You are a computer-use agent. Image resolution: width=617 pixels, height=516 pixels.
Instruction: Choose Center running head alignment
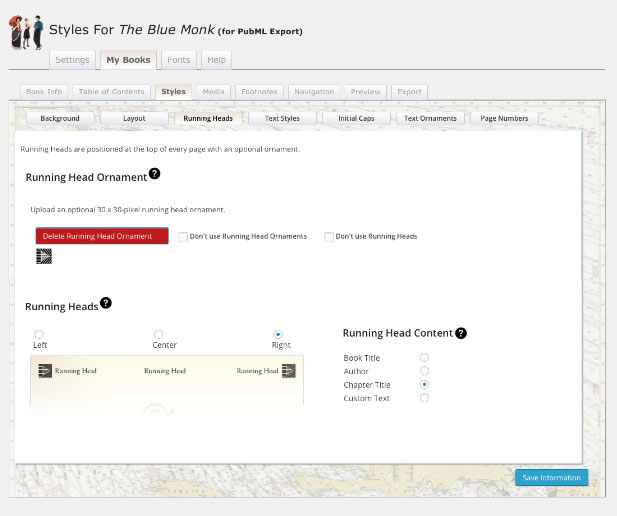(158, 335)
